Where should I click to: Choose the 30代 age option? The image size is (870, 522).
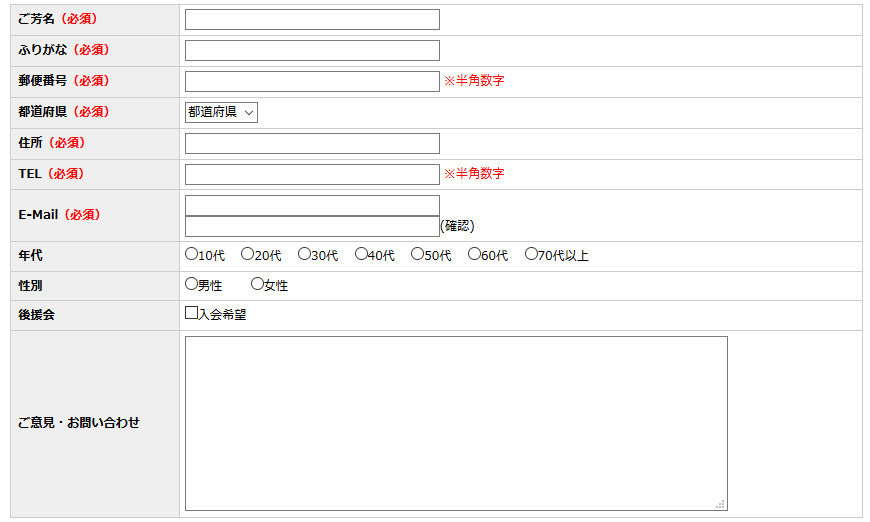point(304,254)
